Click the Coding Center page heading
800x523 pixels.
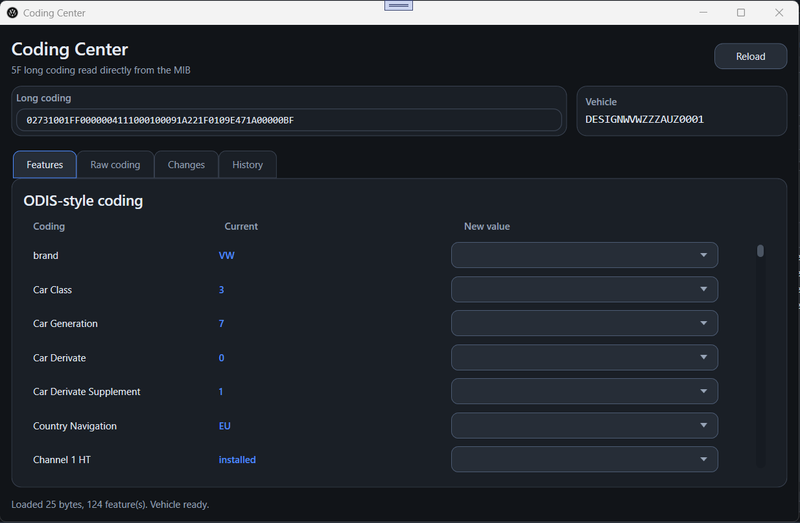click(x=70, y=49)
